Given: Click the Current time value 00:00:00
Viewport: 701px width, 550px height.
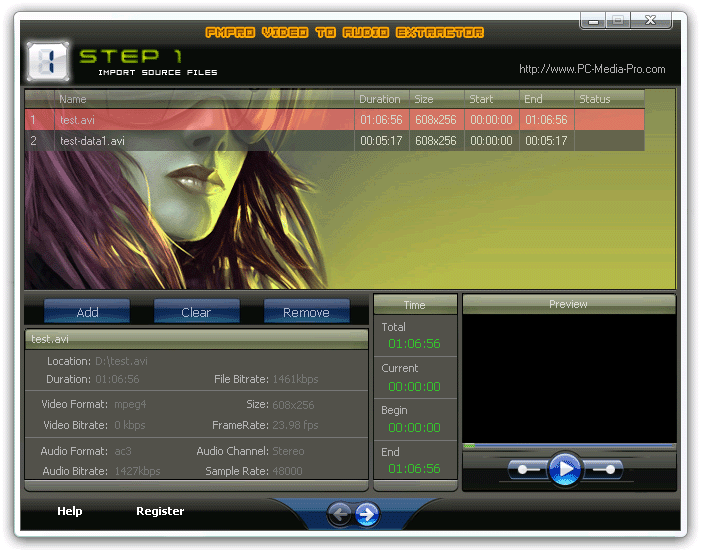Looking at the screenshot, I should click(414, 386).
